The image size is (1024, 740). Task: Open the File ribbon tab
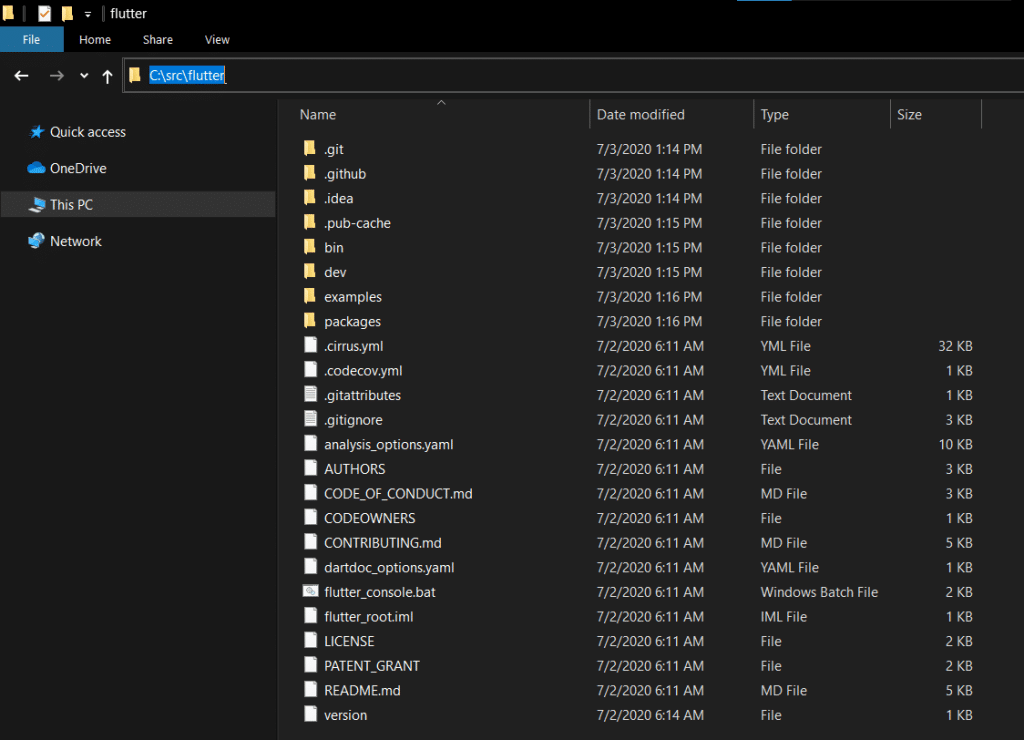[31, 40]
